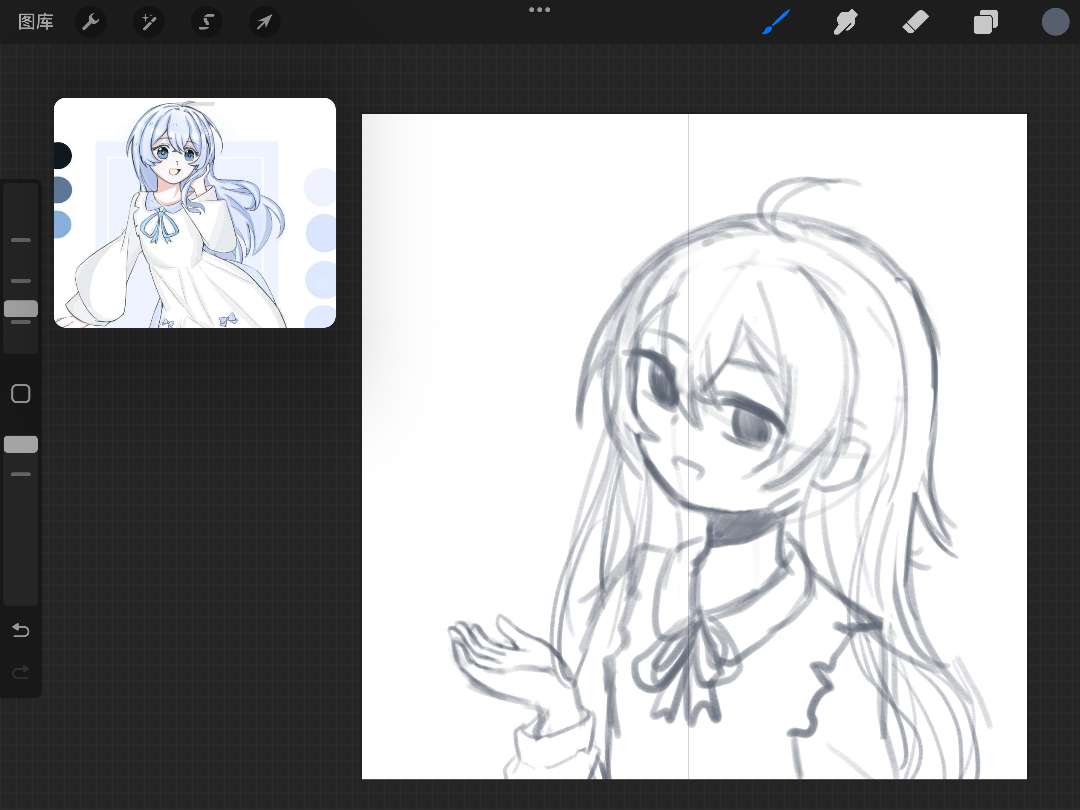Click the brush opacity slider handle

[x=21, y=444]
